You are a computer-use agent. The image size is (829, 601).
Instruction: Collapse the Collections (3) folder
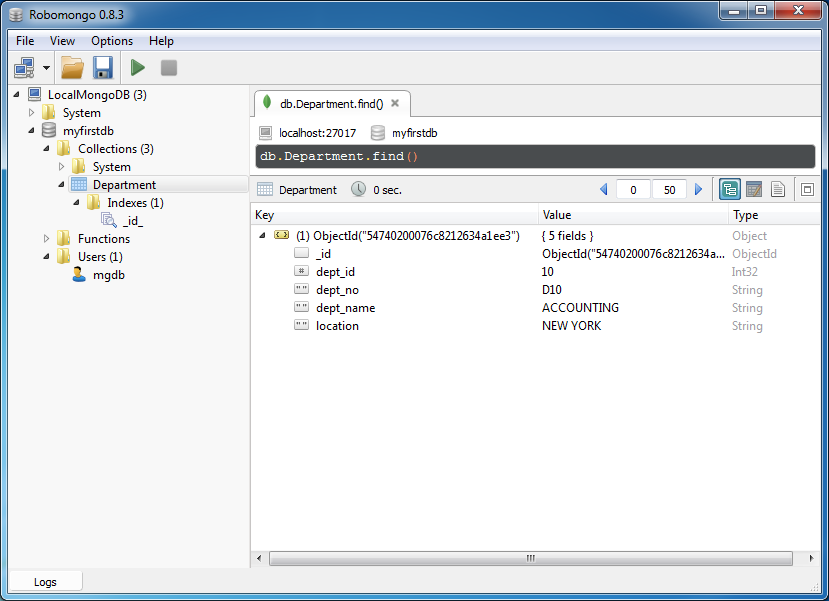click(46, 149)
